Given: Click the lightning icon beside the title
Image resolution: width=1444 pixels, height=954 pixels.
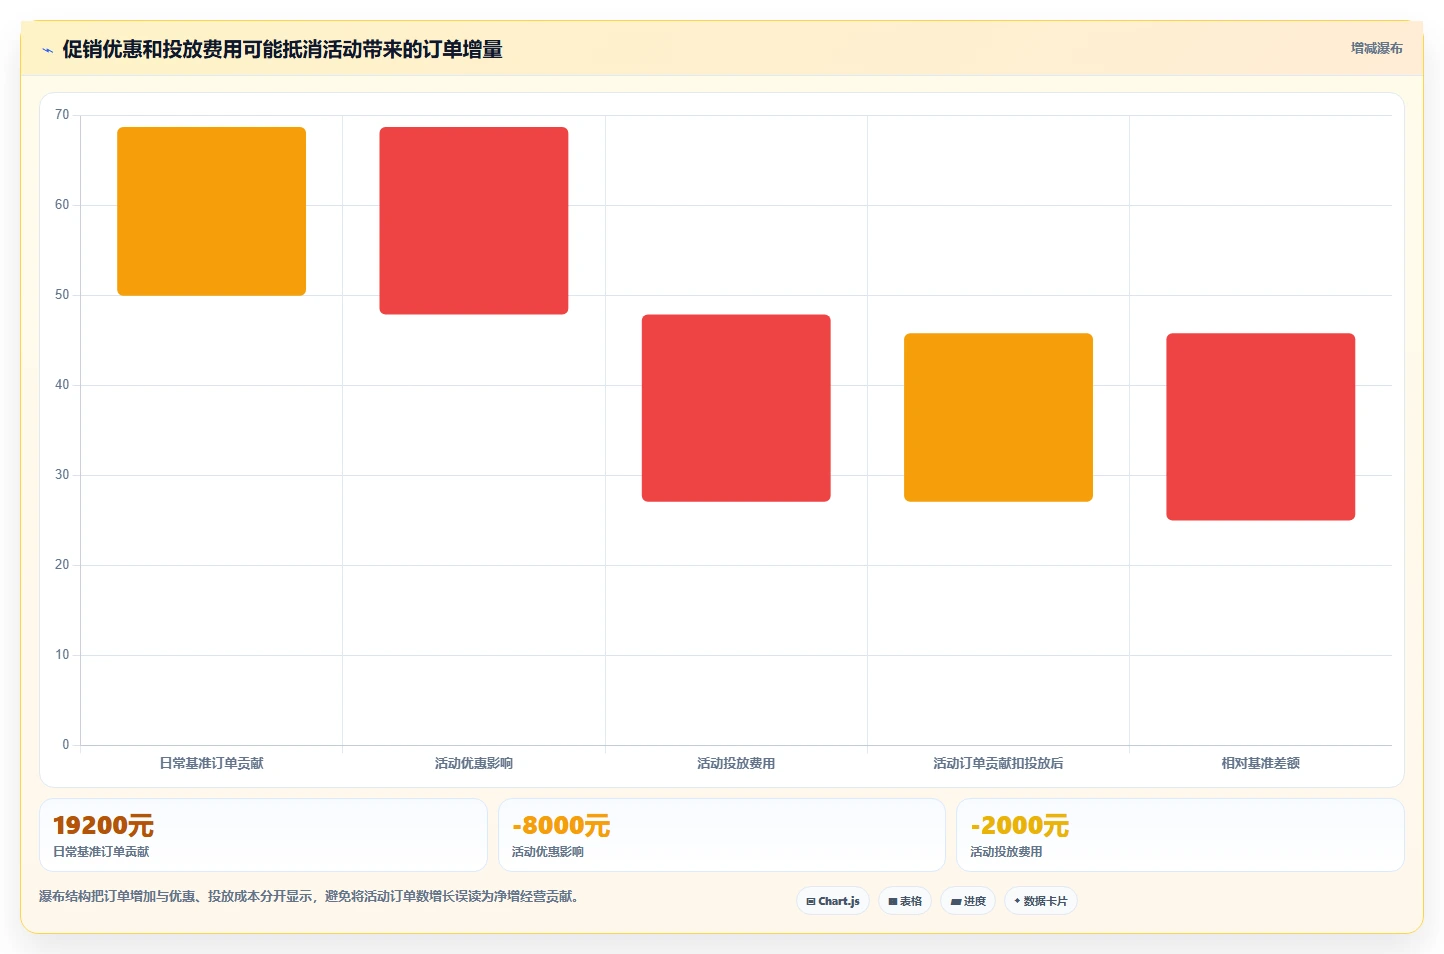Looking at the screenshot, I should tap(47, 50).
